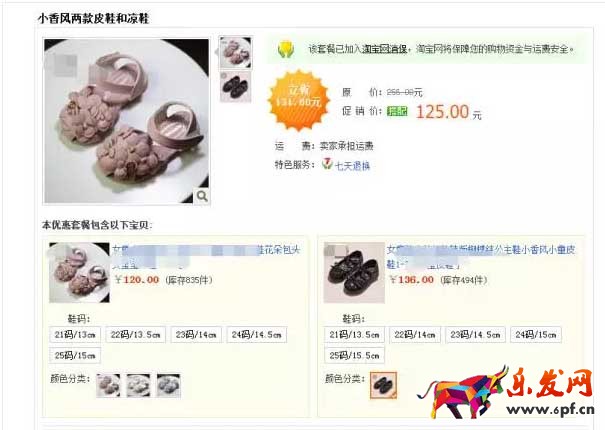Choose size 22码/13.5cm for the sandals
The image size is (605, 430).
click(135, 335)
